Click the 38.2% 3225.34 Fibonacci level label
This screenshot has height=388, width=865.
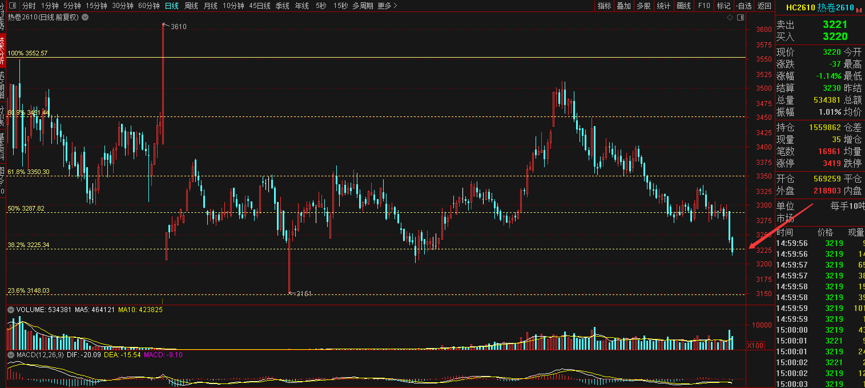(x=29, y=245)
